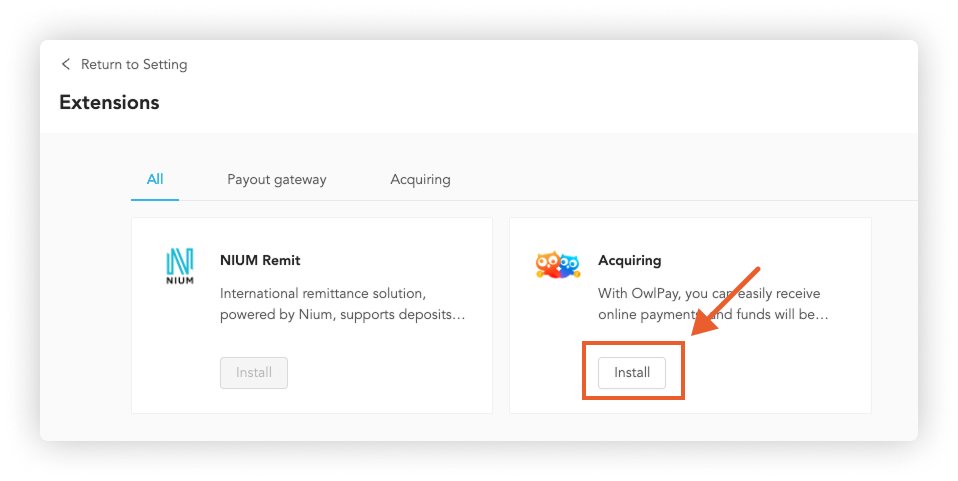Click the orange highlight box border
Viewport: 958px width, 481px height.
[584, 371]
